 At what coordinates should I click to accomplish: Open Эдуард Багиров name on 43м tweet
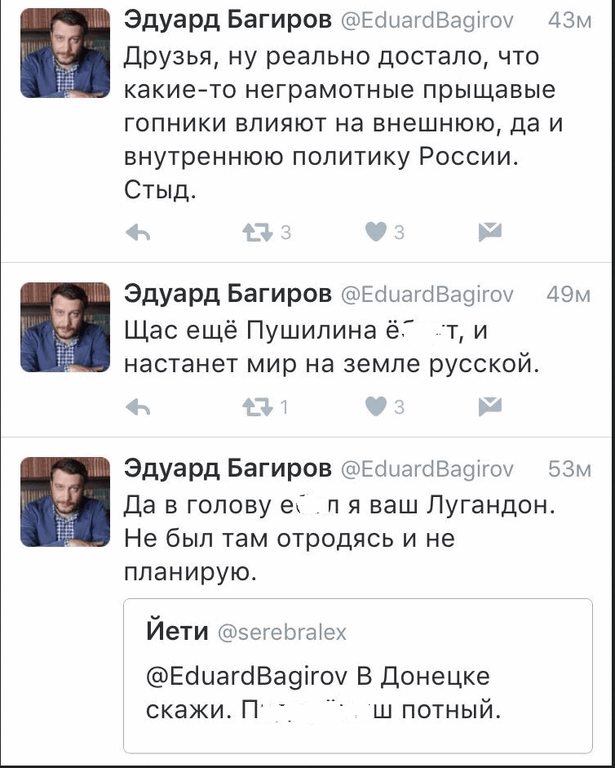click(228, 21)
